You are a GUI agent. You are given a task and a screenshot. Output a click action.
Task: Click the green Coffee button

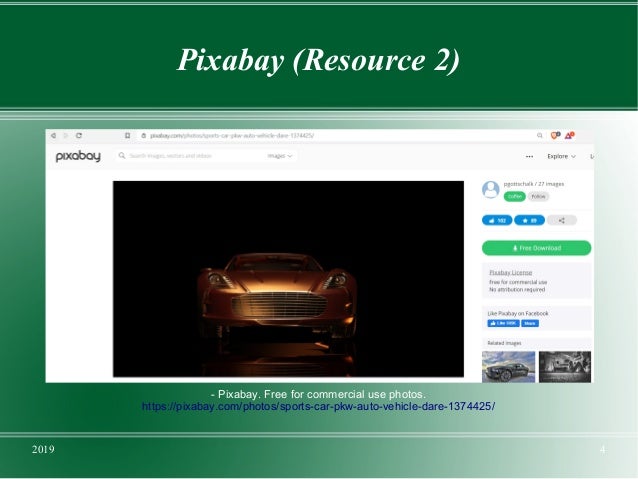(515, 197)
